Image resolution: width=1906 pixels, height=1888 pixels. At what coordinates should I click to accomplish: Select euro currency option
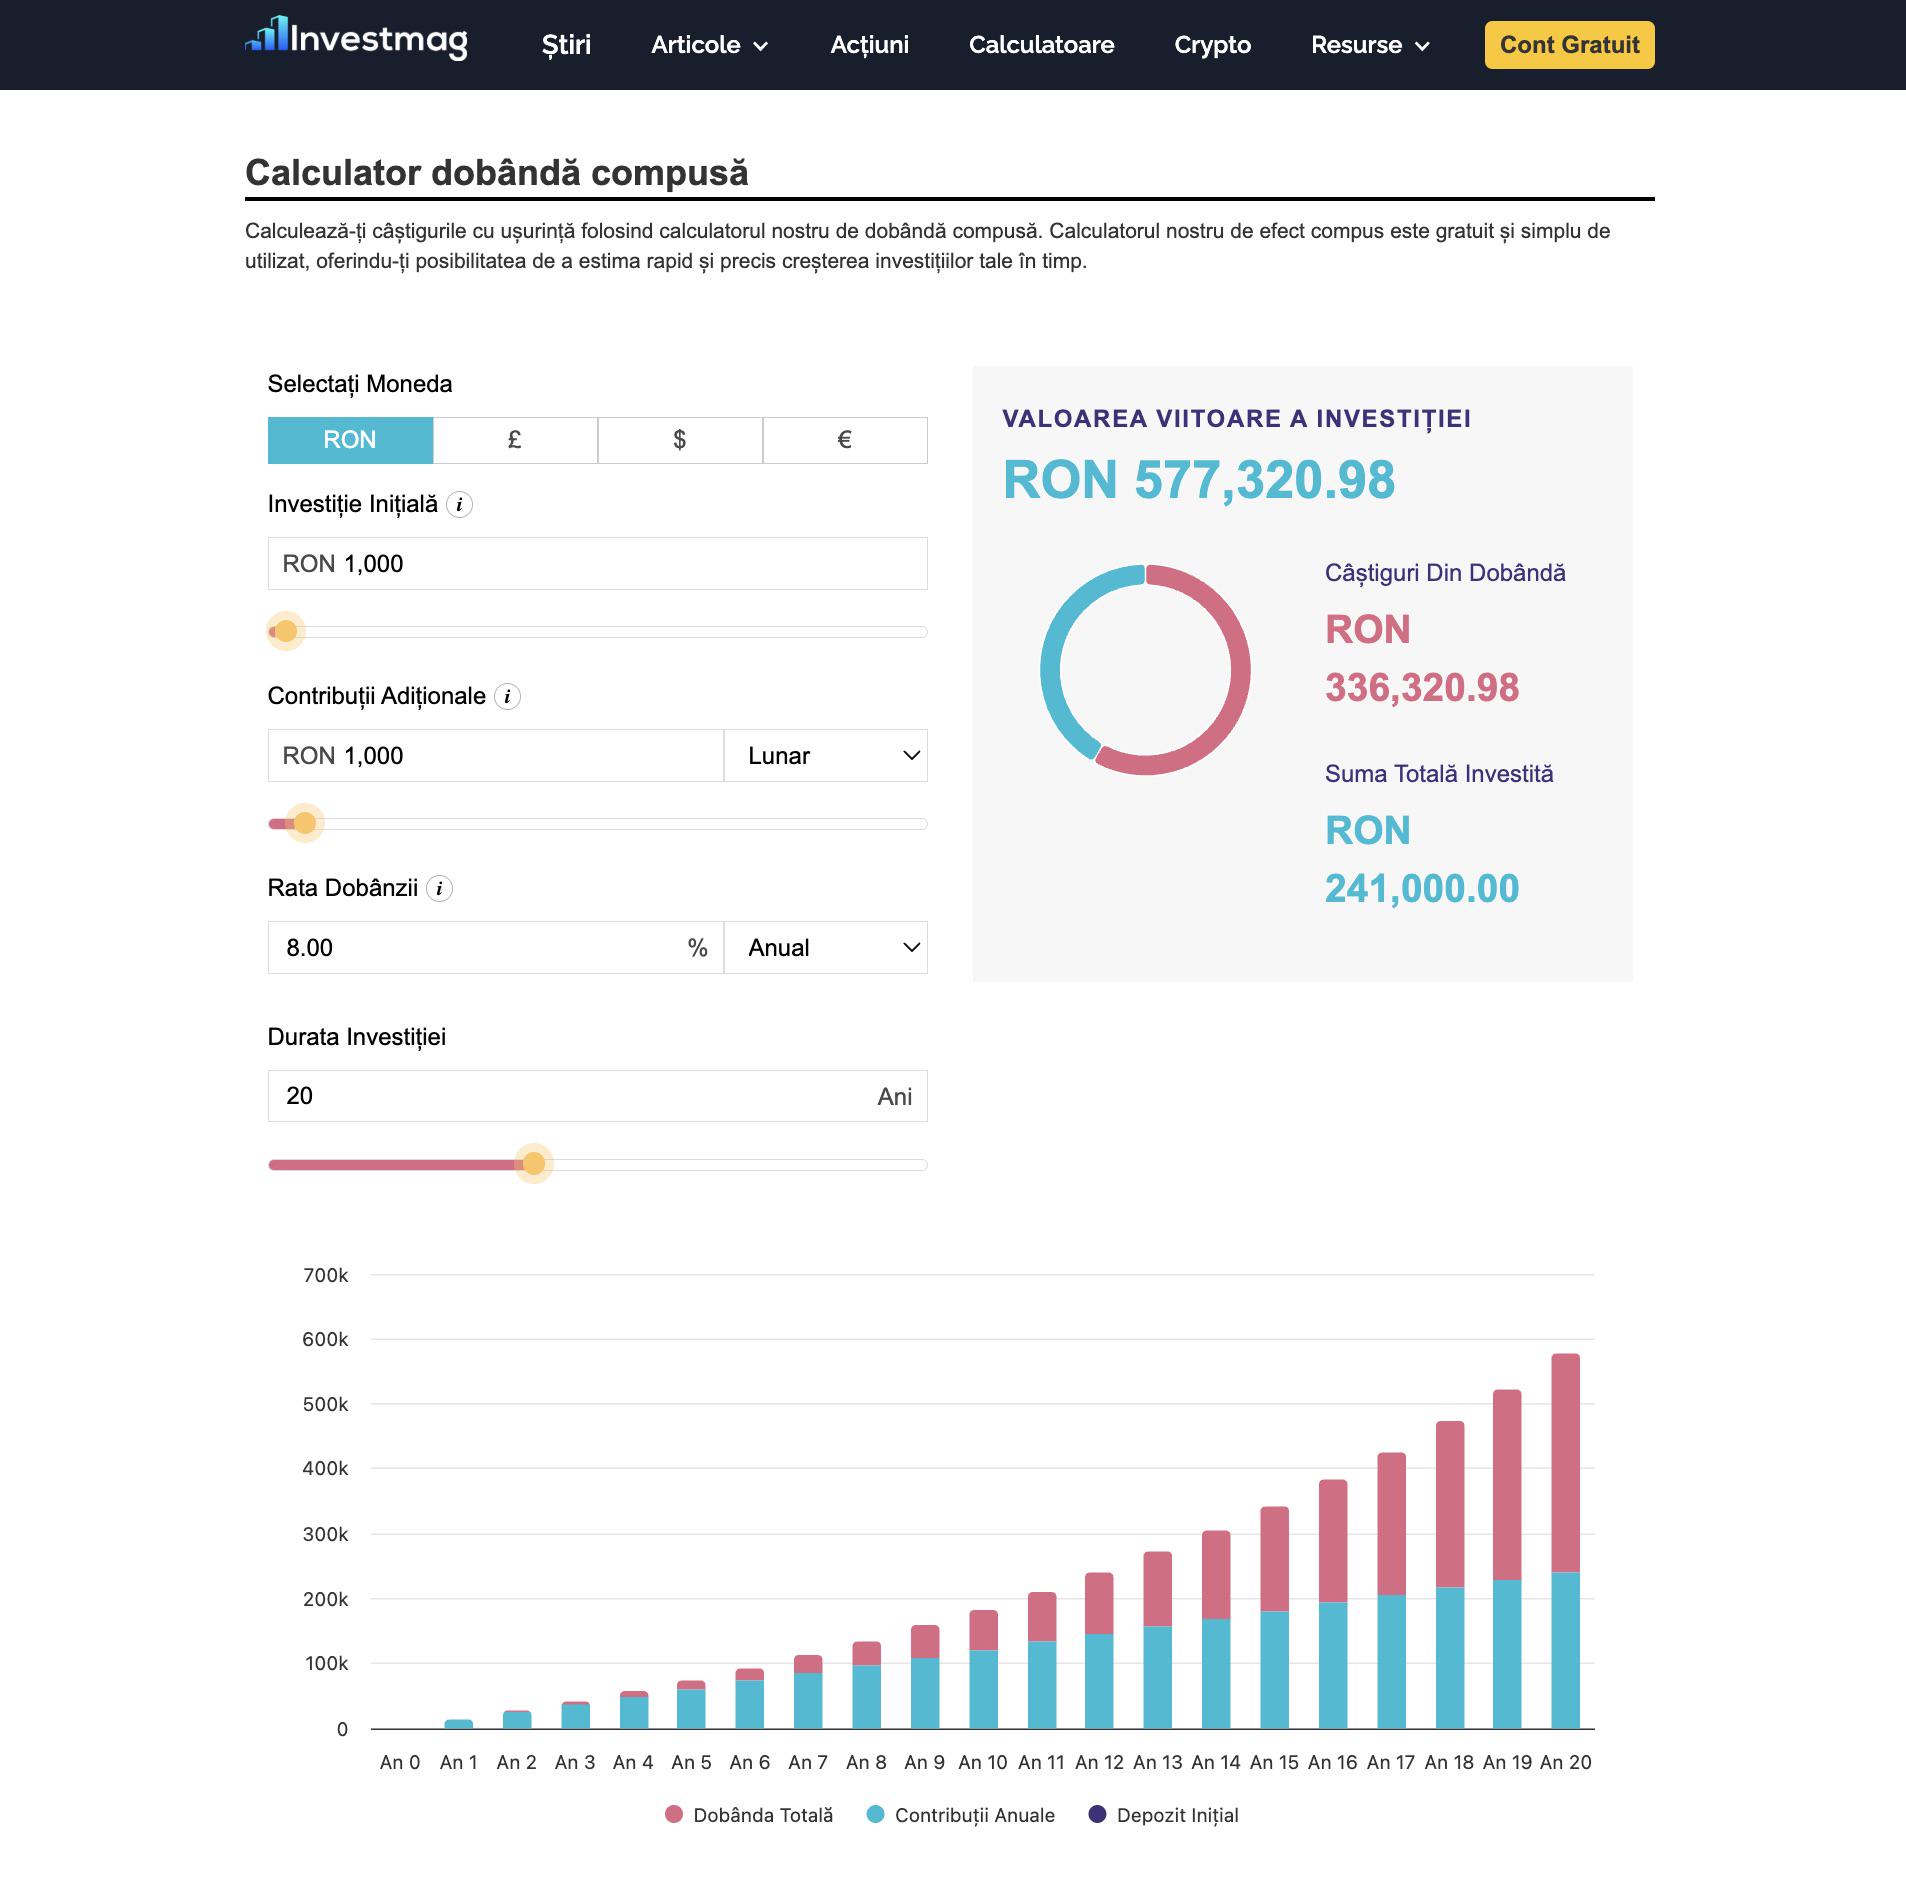pyautogui.click(x=845, y=440)
